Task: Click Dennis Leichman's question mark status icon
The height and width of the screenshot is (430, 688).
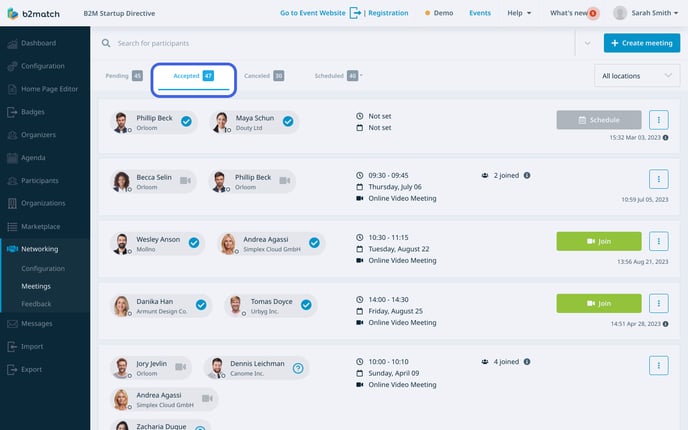Action: click(x=298, y=368)
